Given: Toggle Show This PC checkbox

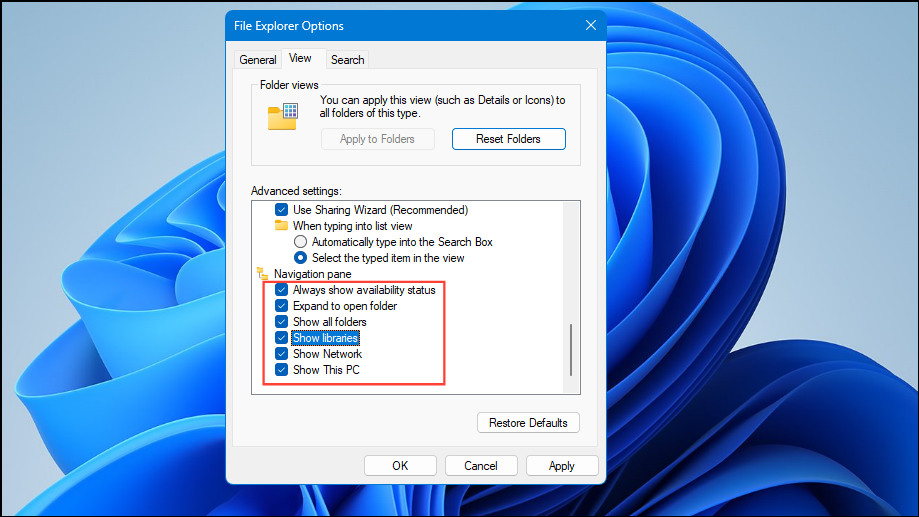Looking at the screenshot, I should pyautogui.click(x=281, y=370).
